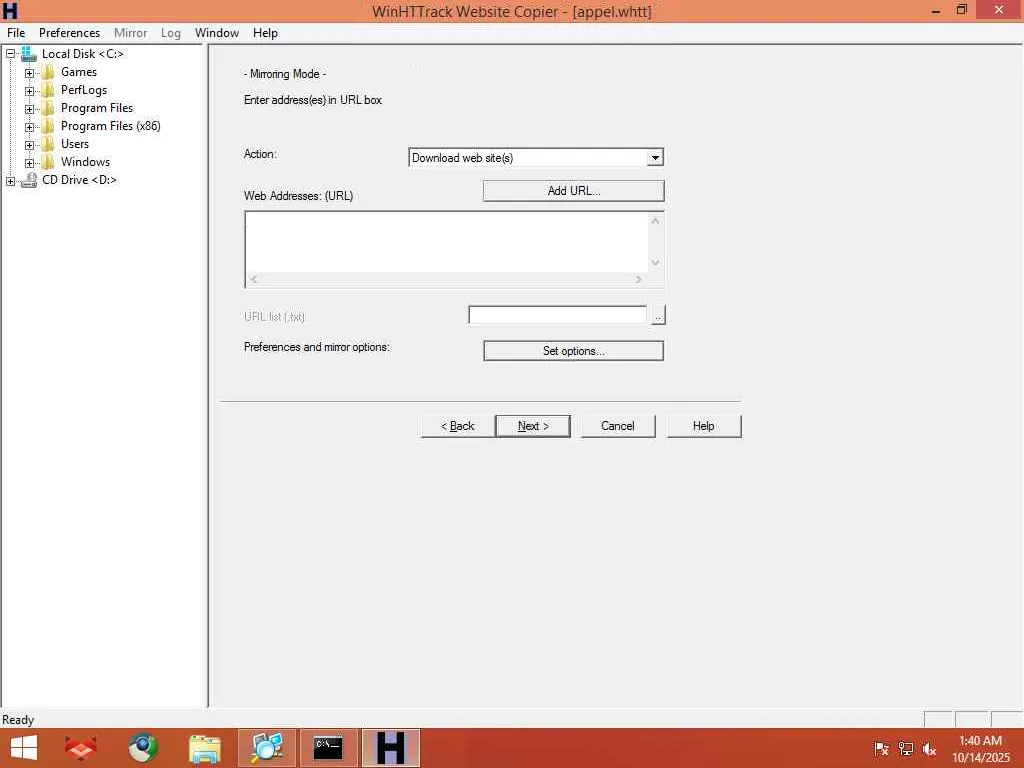Open the Mirror menu
This screenshot has width=1024, height=768.
(x=131, y=33)
